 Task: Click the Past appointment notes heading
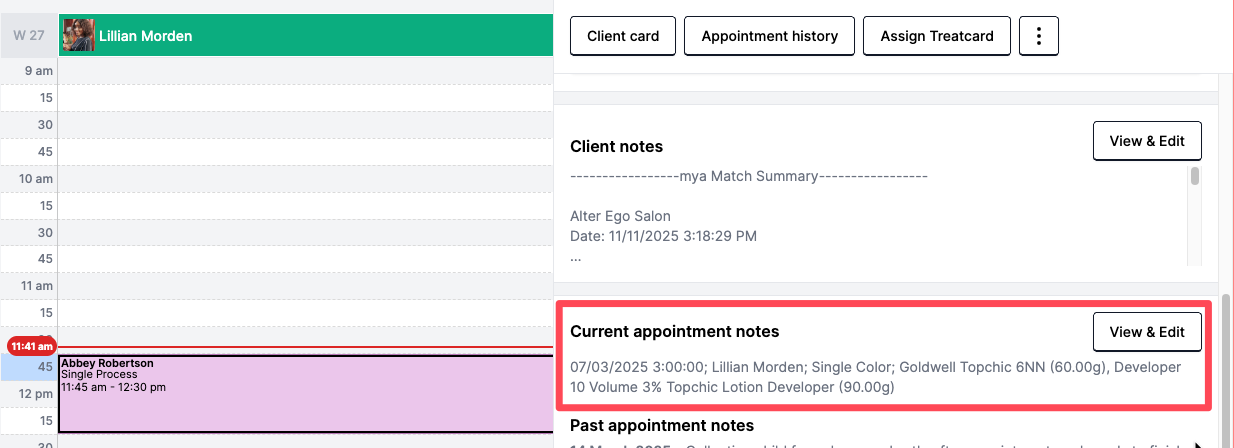coord(662,426)
